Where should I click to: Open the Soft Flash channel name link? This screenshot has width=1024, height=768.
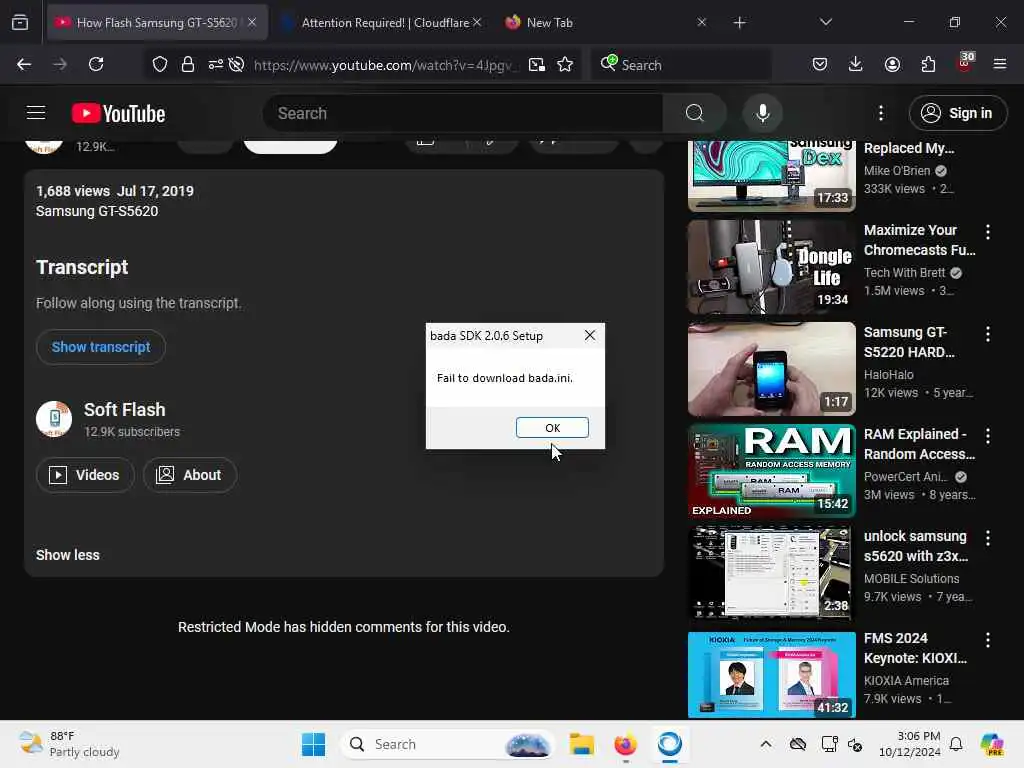coord(125,409)
